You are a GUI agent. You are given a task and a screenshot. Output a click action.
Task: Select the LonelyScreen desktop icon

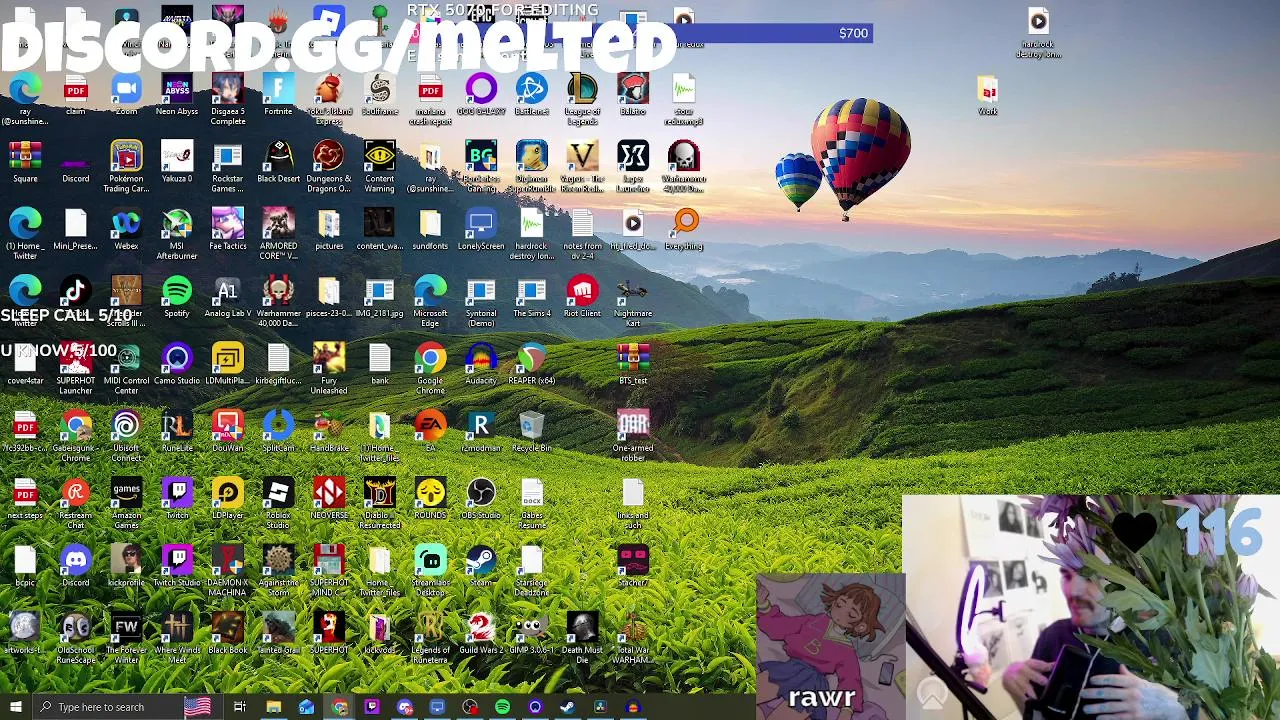point(481,229)
